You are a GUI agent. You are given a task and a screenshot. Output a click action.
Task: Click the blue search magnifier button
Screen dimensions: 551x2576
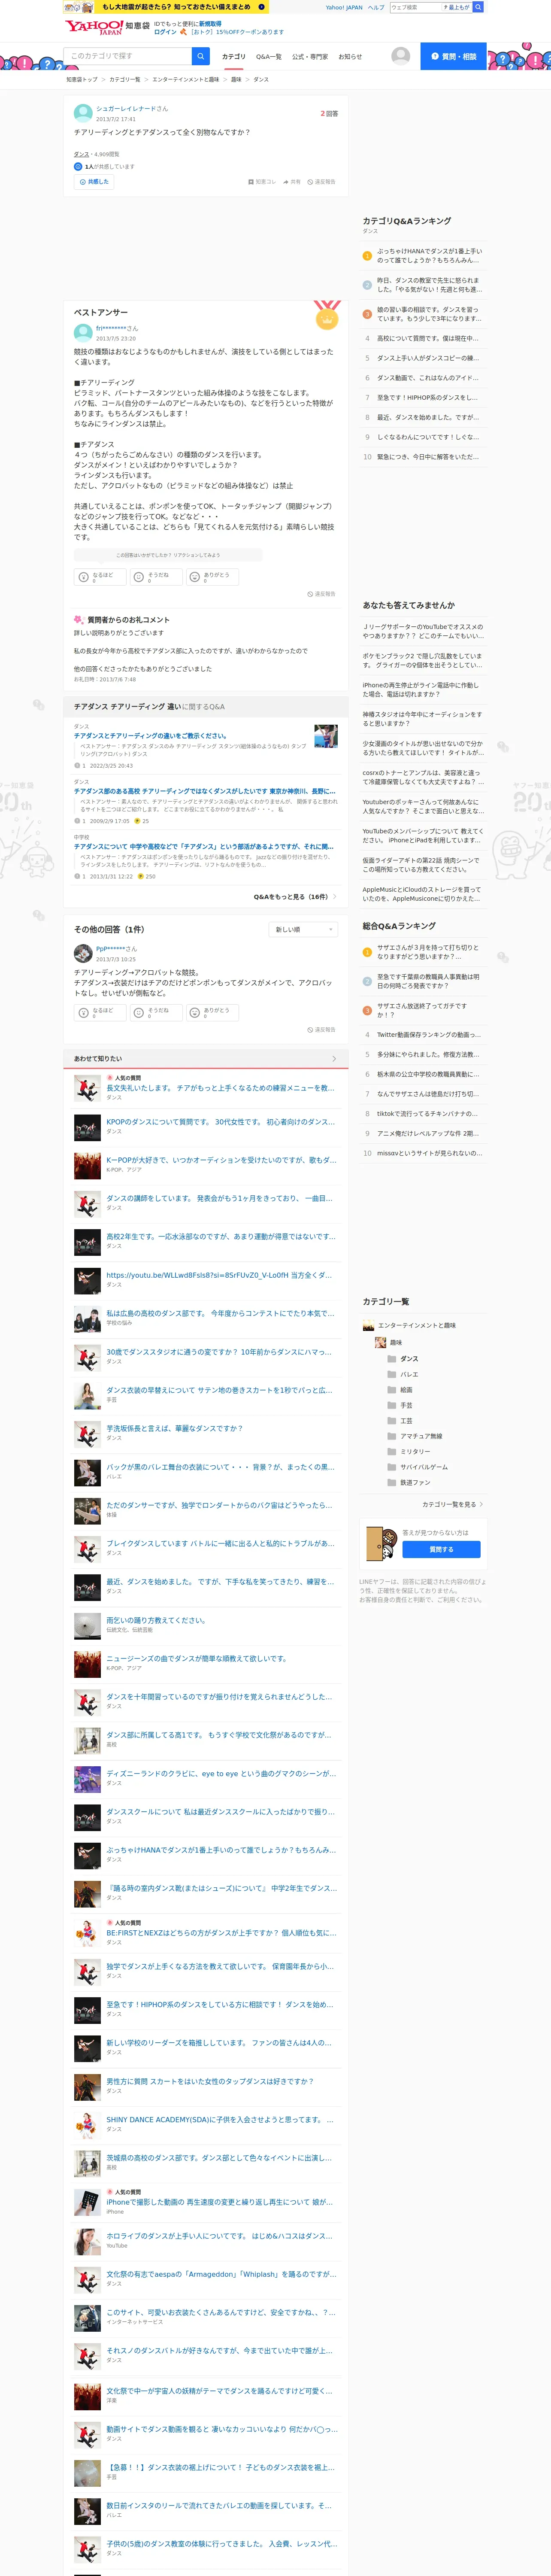pos(201,56)
